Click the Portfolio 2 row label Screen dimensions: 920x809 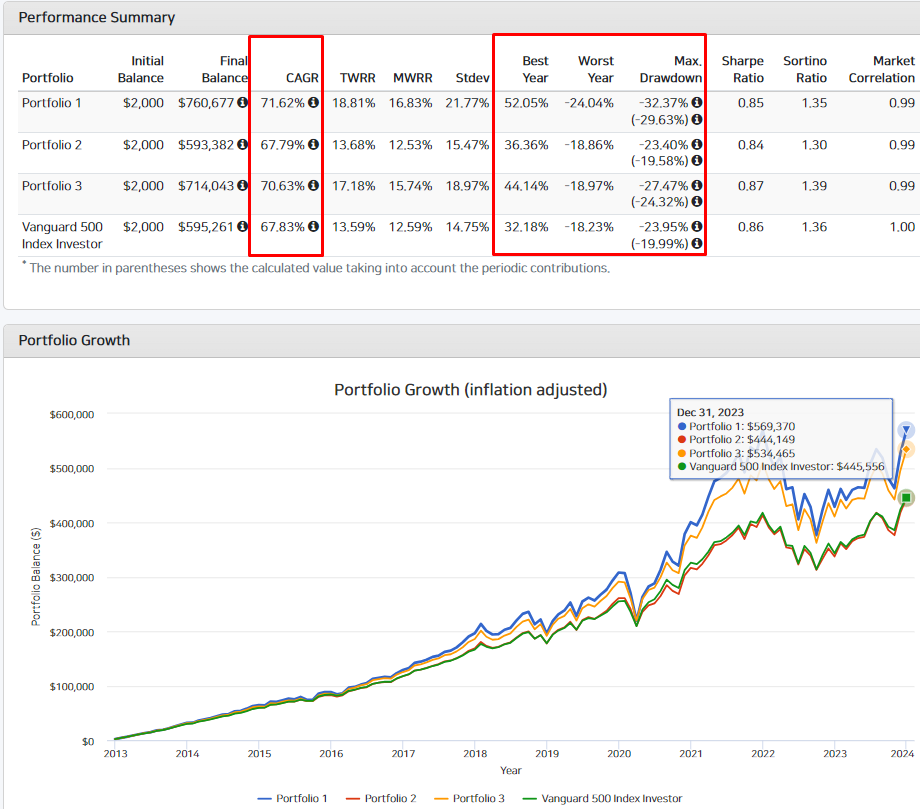(x=52, y=144)
